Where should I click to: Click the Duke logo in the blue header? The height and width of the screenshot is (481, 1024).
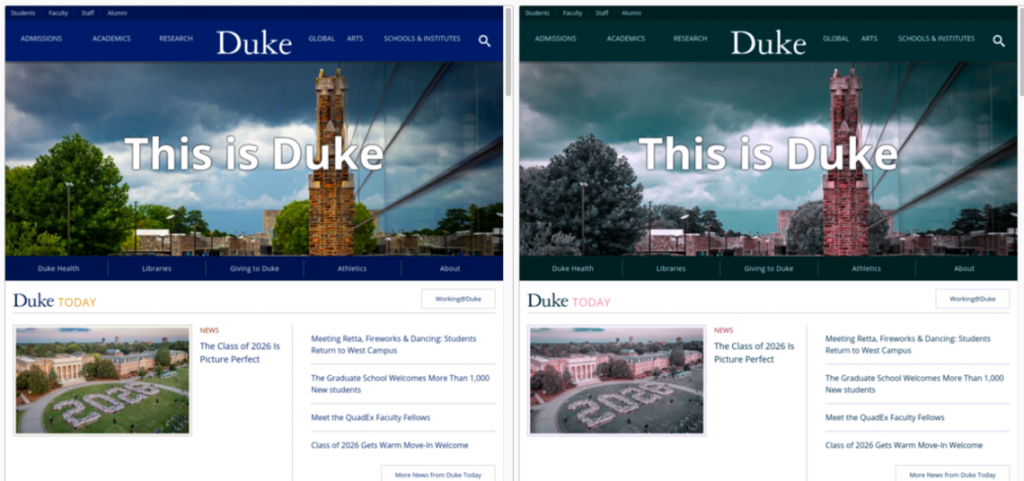point(254,42)
